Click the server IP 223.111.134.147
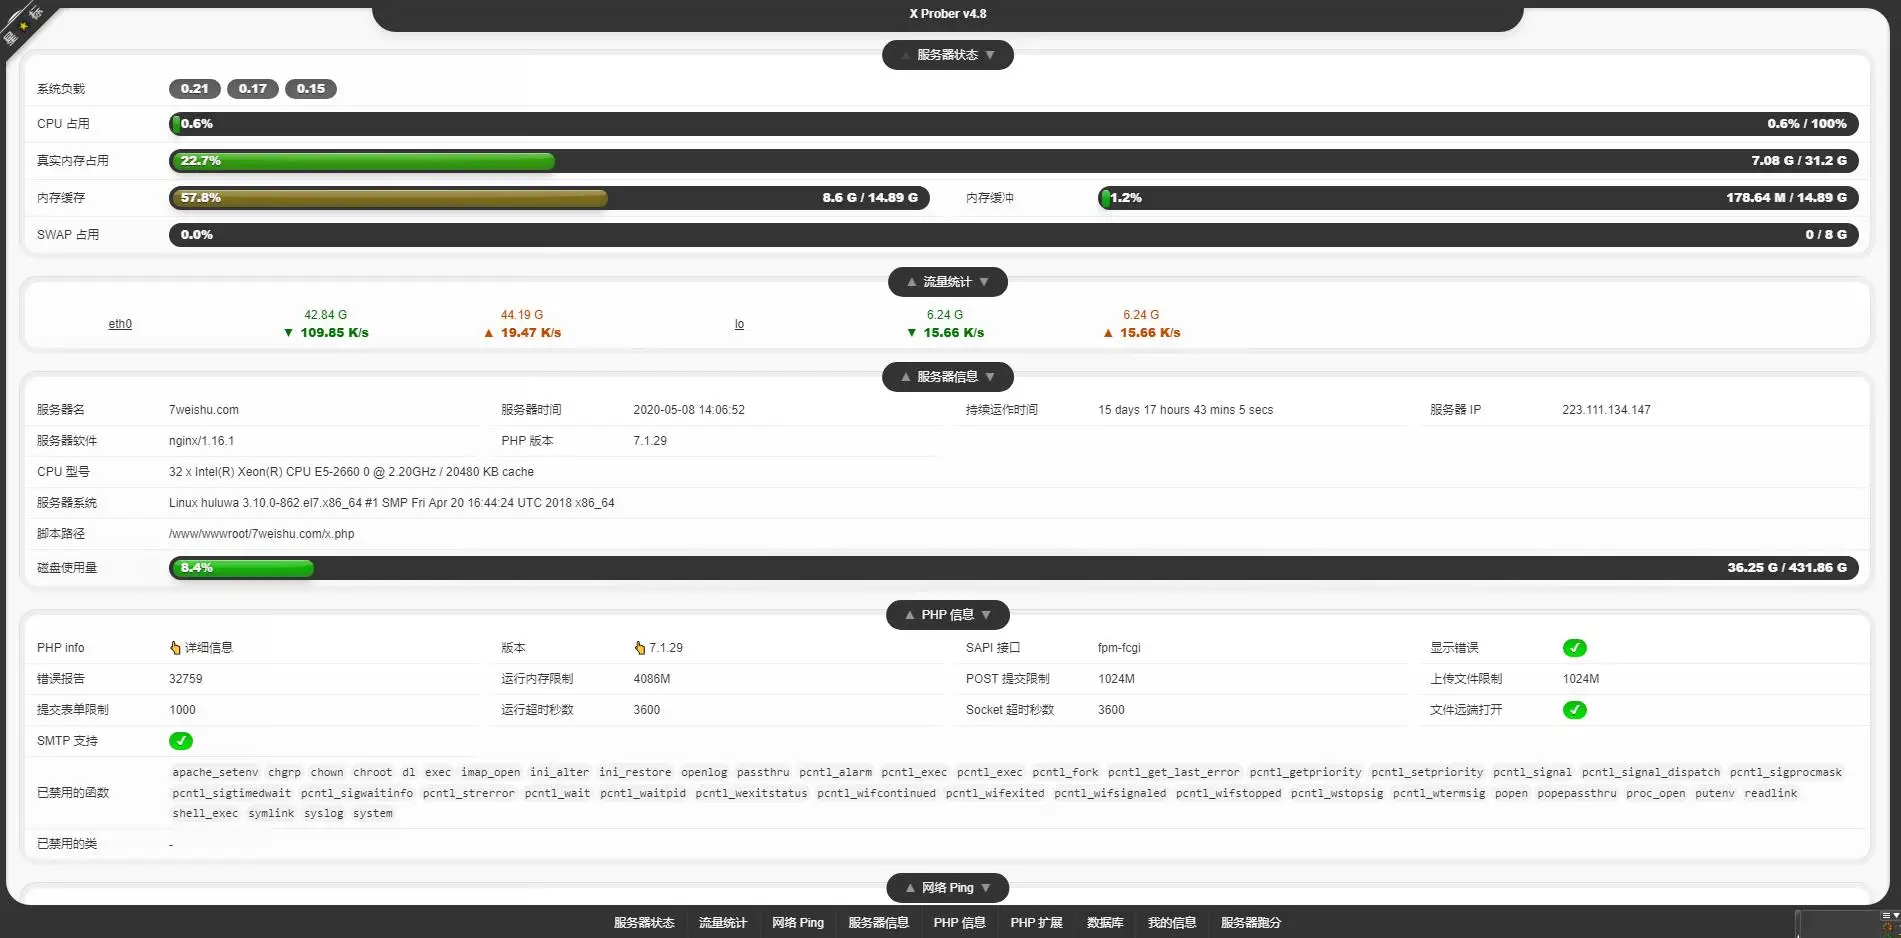Screen dimensions: 1901x938 click(x=1607, y=410)
